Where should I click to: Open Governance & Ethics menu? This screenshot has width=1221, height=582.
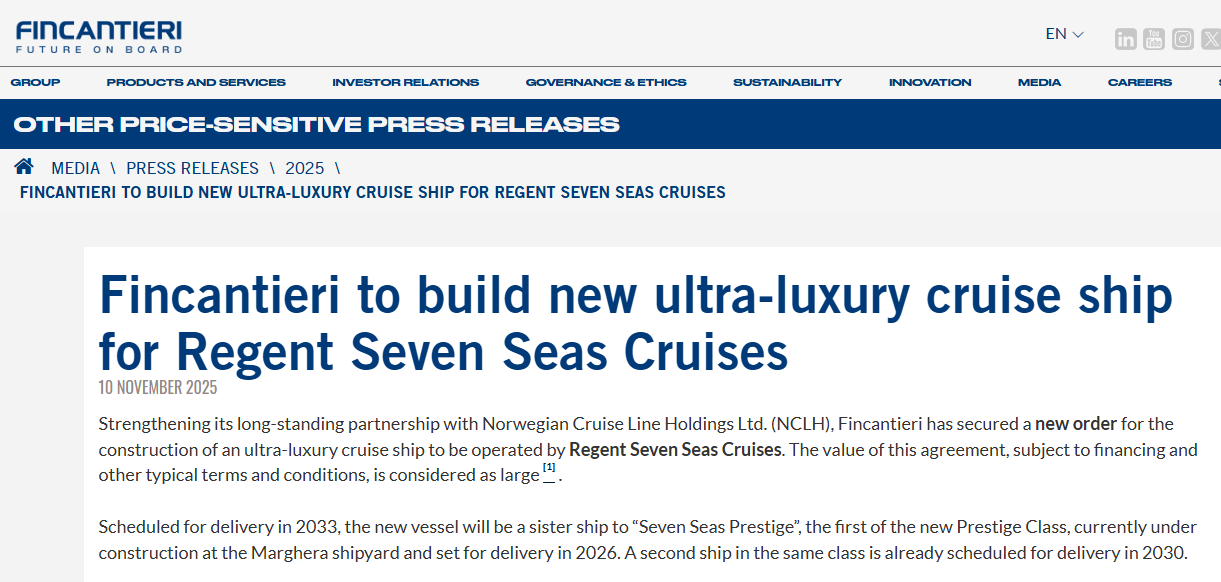pyautogui.click(x=606, y=82)
